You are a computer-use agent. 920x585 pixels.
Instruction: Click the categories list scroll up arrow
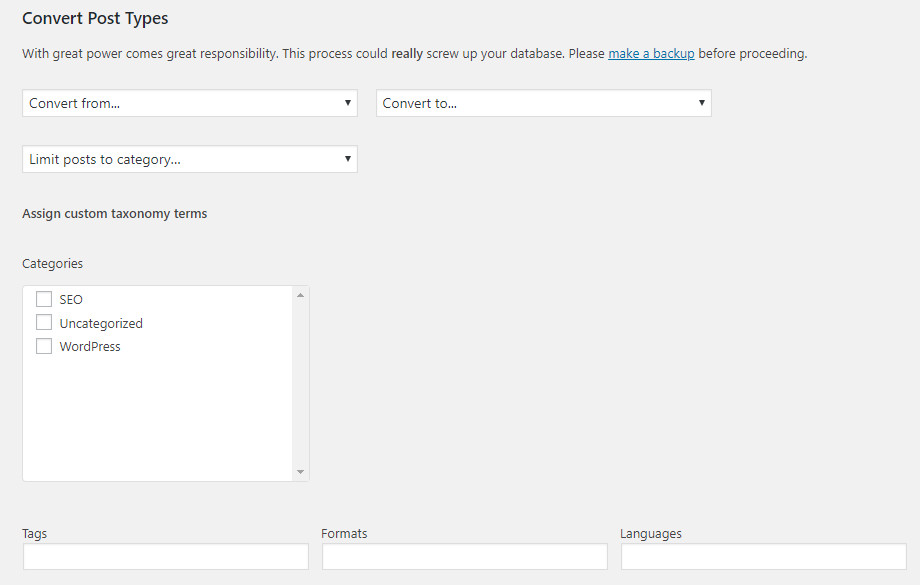click(x=300, y=295)
